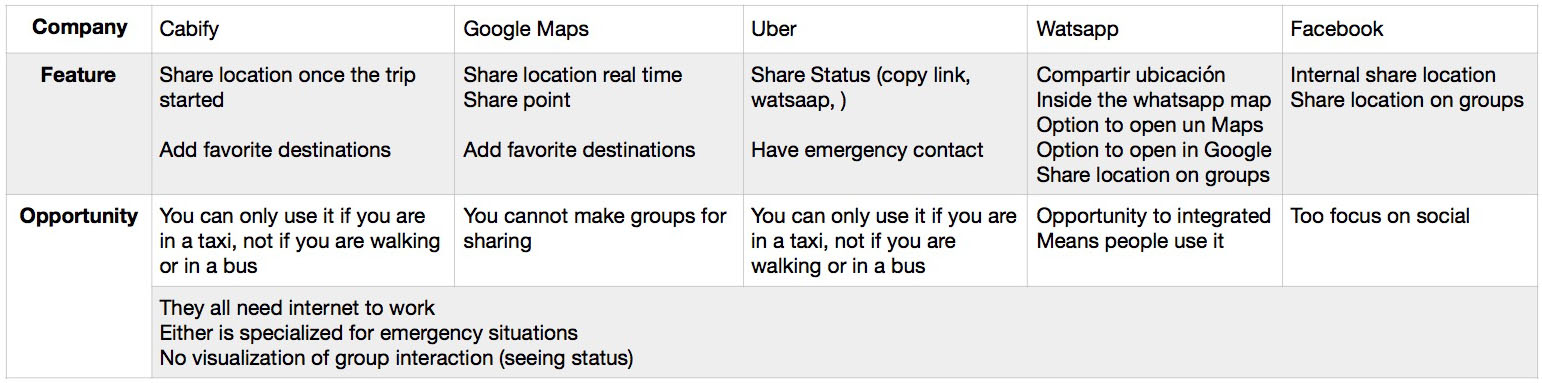
Task: Select the 'Too focus on social' cell
Action: [x=1410, y=241]
